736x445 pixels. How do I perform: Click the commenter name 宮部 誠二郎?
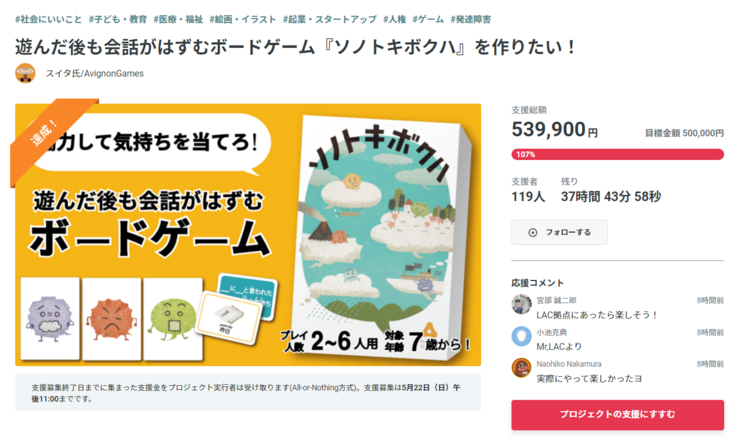click(556, 300)
